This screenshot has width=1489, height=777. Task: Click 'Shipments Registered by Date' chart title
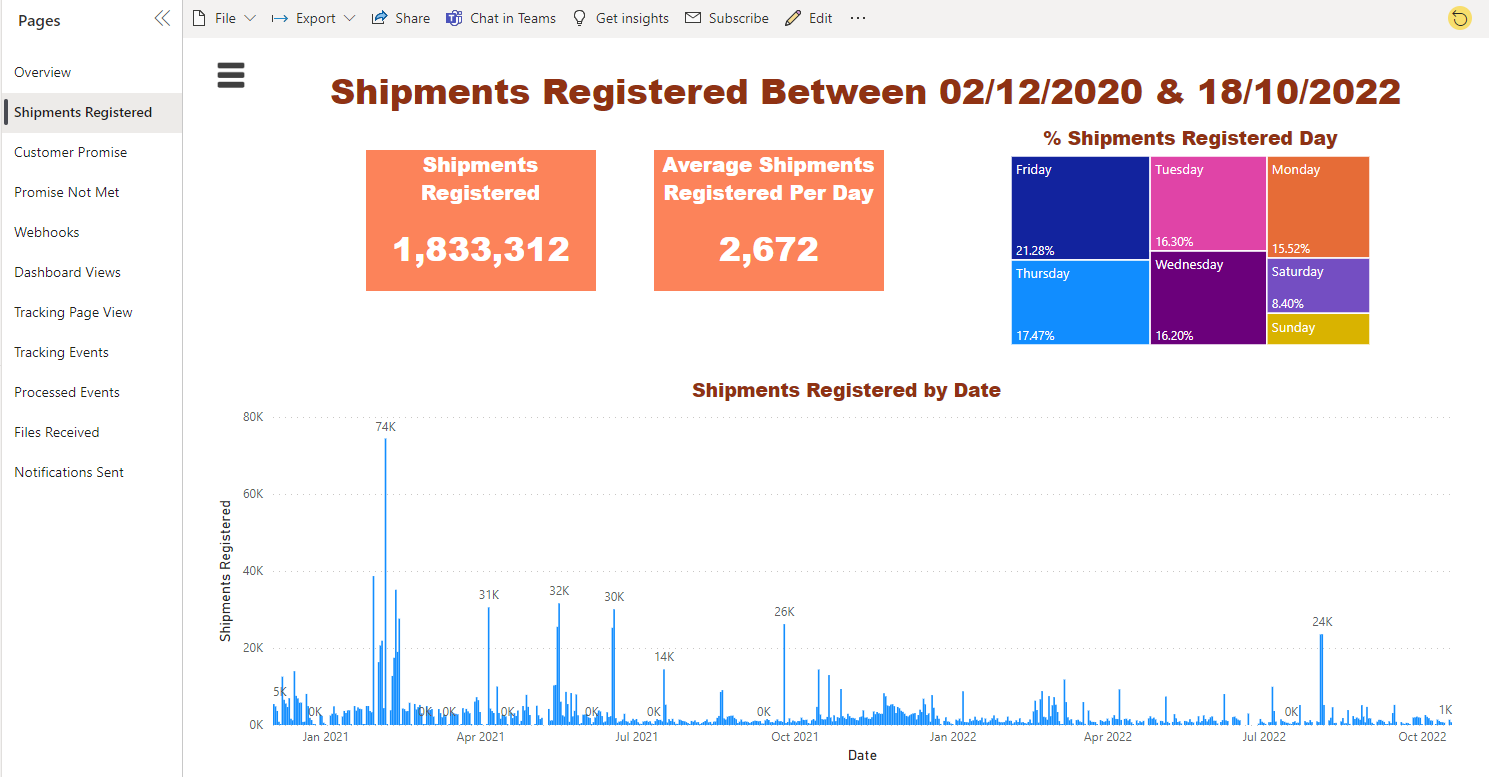click(846, 390)
